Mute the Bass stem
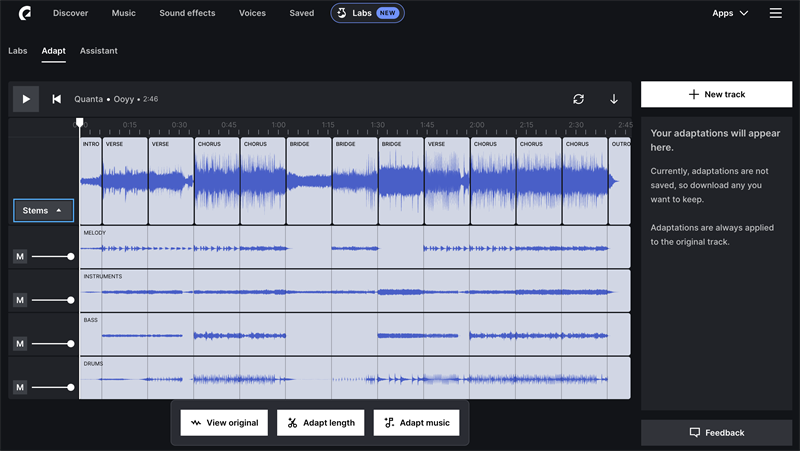Screen dimensions: 800x451 [x=20, y=344]
